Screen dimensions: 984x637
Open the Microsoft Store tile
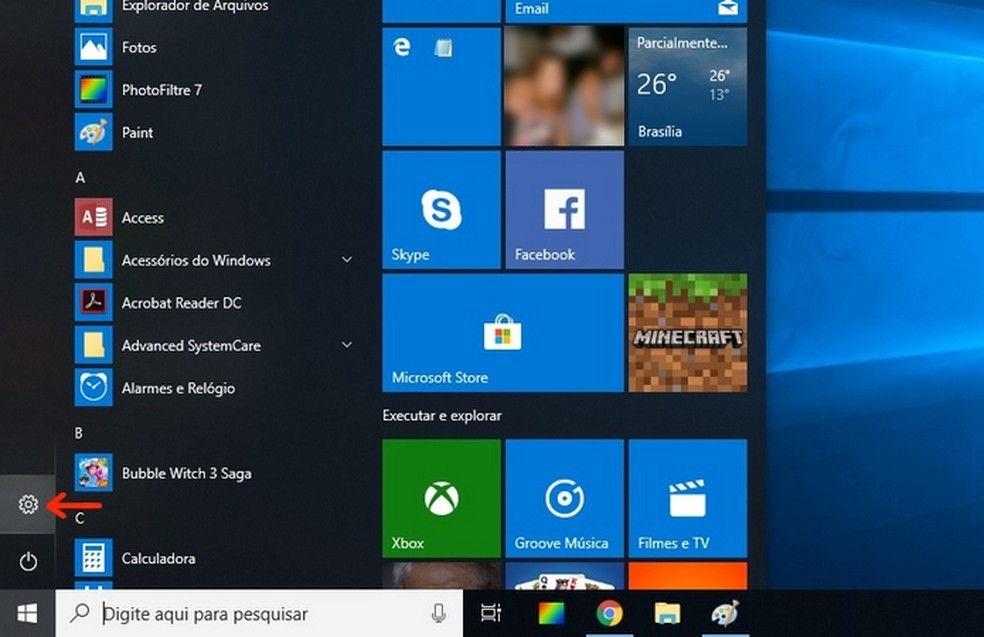[503, 333]
